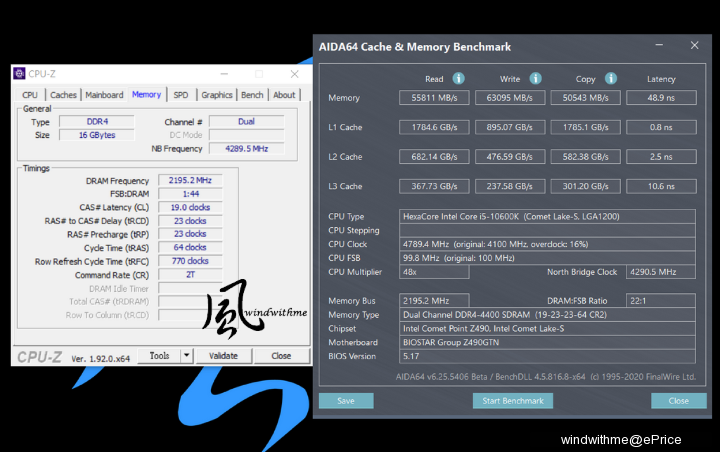Click L2 Cache Write value 476.59 GB/s
This screenshot has height=452, width=720.
(510, 157)
